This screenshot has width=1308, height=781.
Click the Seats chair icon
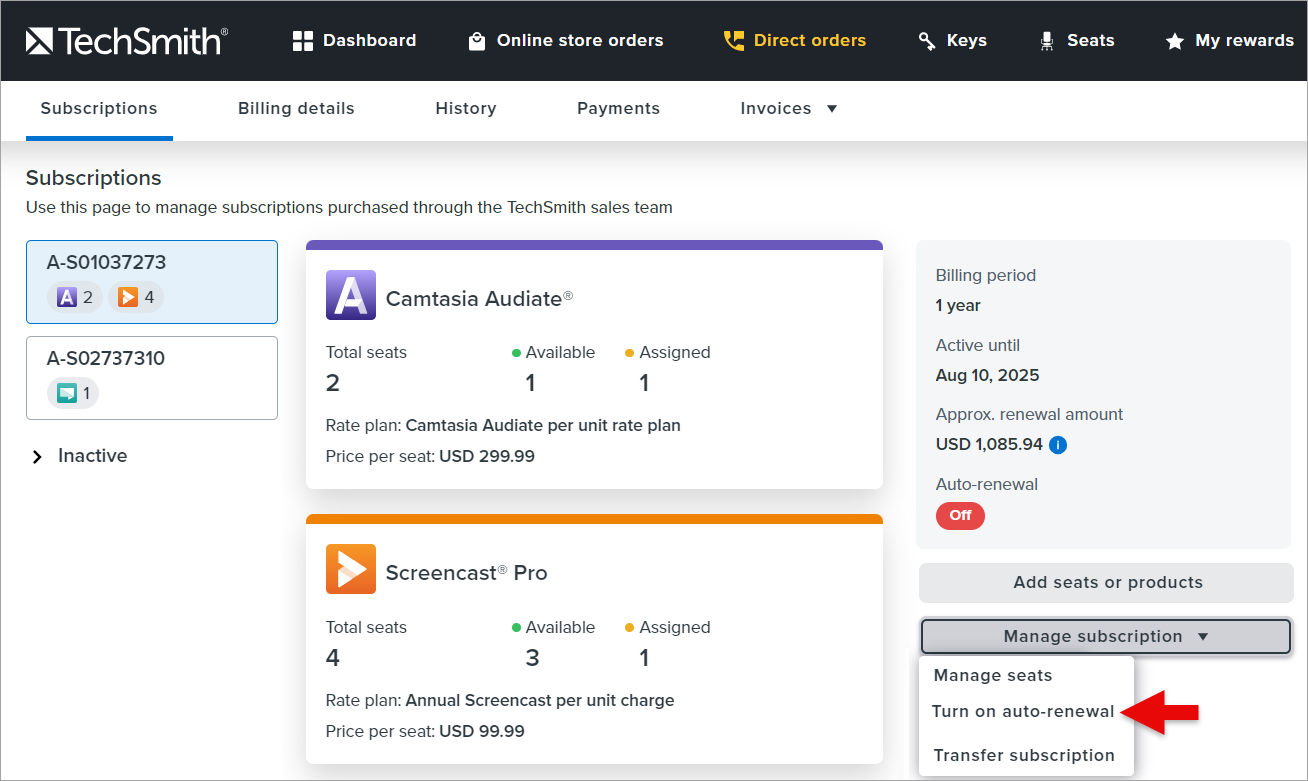point(1047,41)
